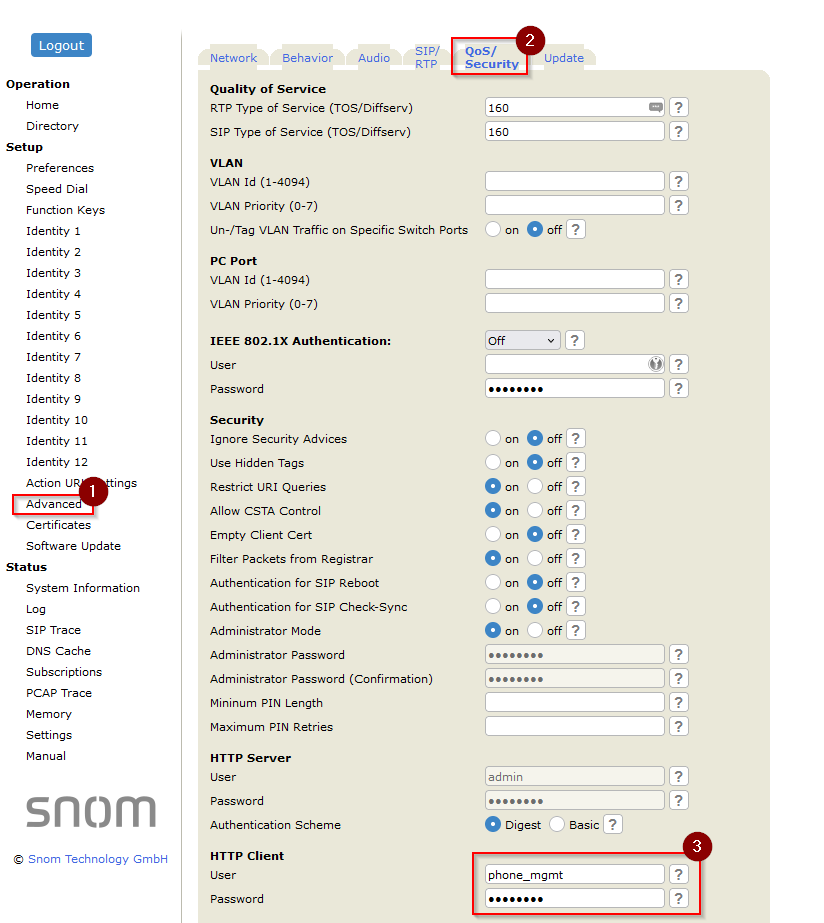The image size is (824, 923).
Task: Open Function Keys in Setup sidebar
Action: point(65,210)
